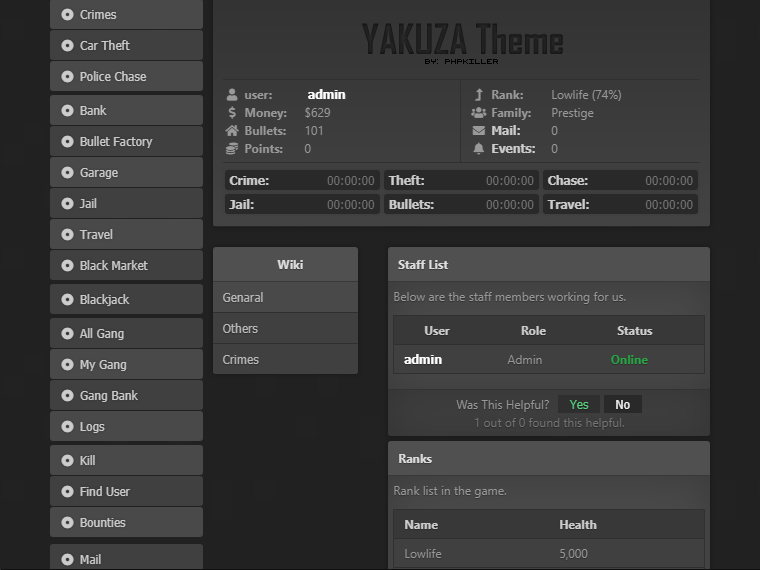Viewport: 760px width, 570px height.
Task: Click the user profile icon
Action: tap(232, 95)
